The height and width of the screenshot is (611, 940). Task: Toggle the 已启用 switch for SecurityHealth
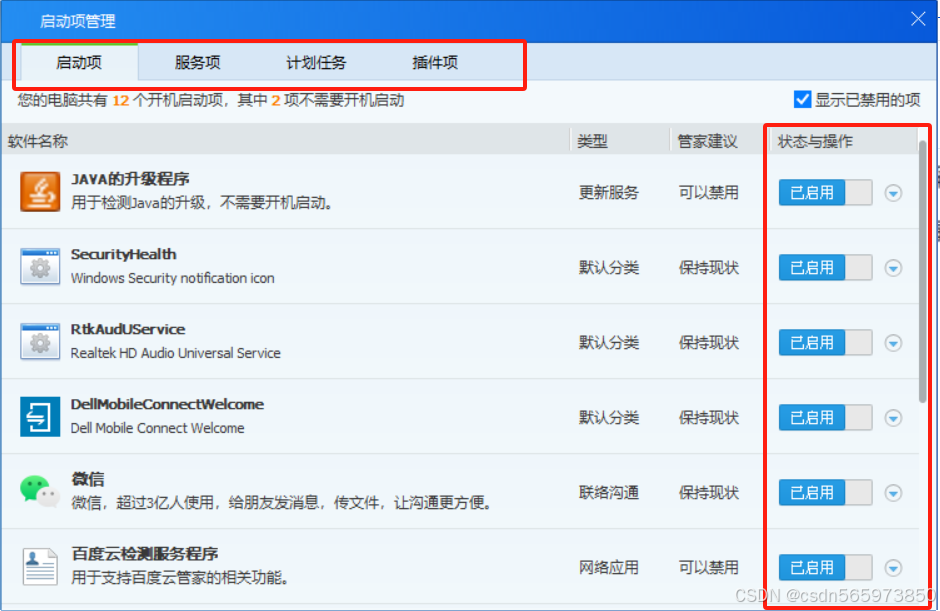(x=825, y=267)
